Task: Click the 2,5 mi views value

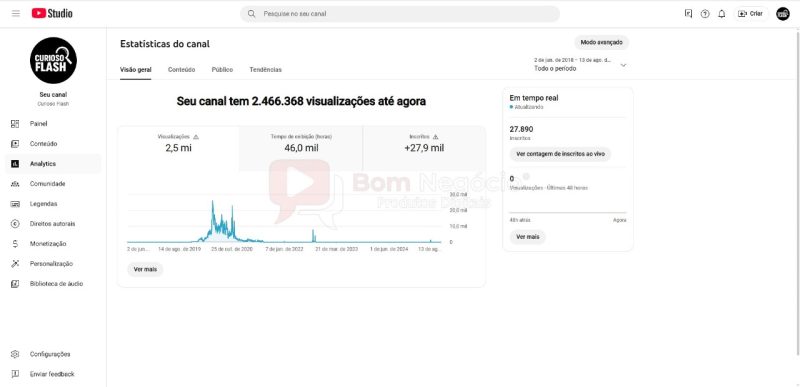Action: coord(178,148)
